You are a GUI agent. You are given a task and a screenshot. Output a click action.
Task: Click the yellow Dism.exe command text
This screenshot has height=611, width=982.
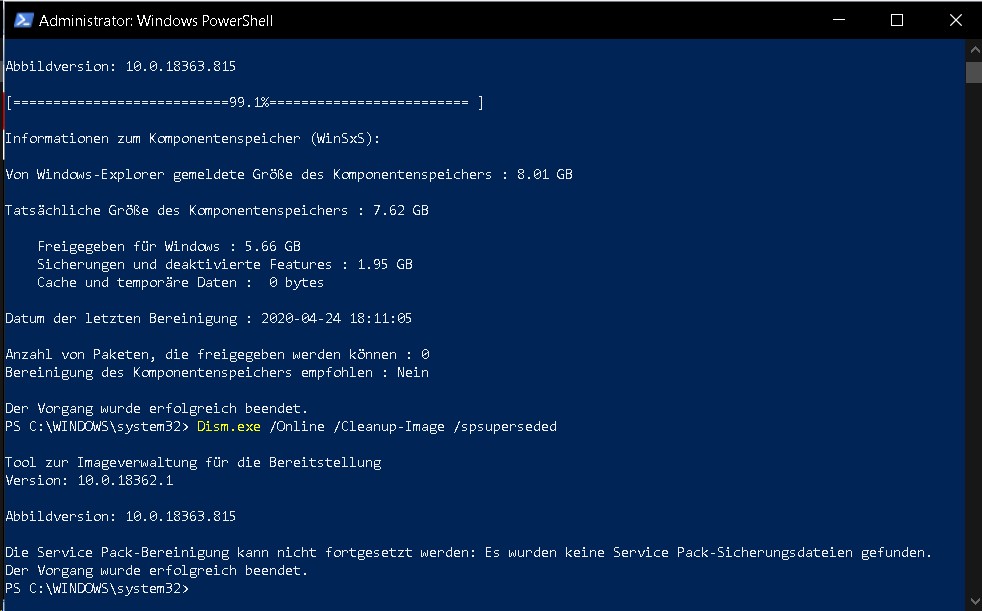[x=229, y=426]
